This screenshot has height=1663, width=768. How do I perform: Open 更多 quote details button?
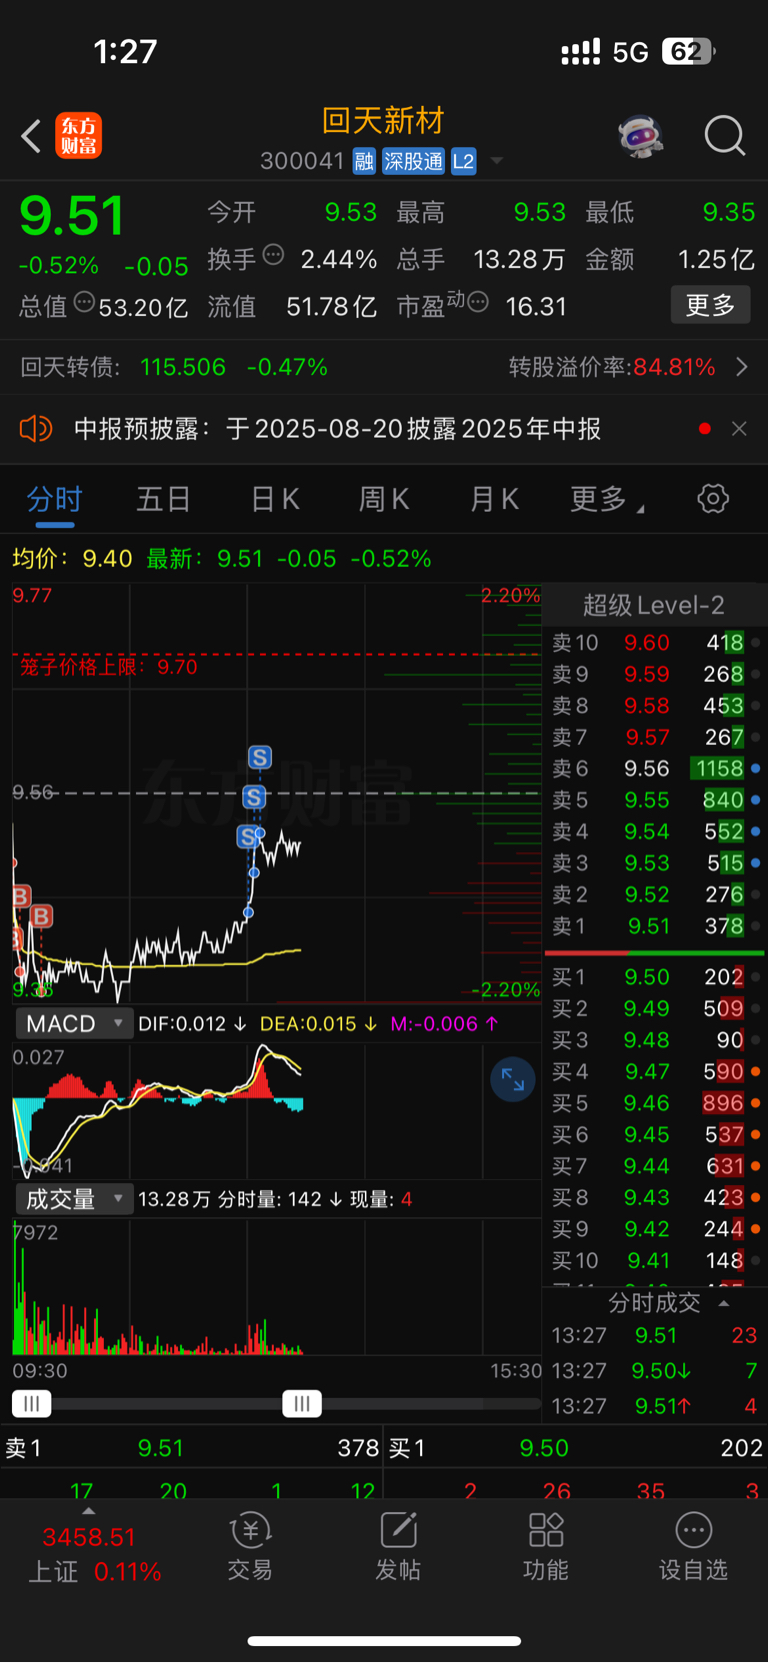pos(710,305)
